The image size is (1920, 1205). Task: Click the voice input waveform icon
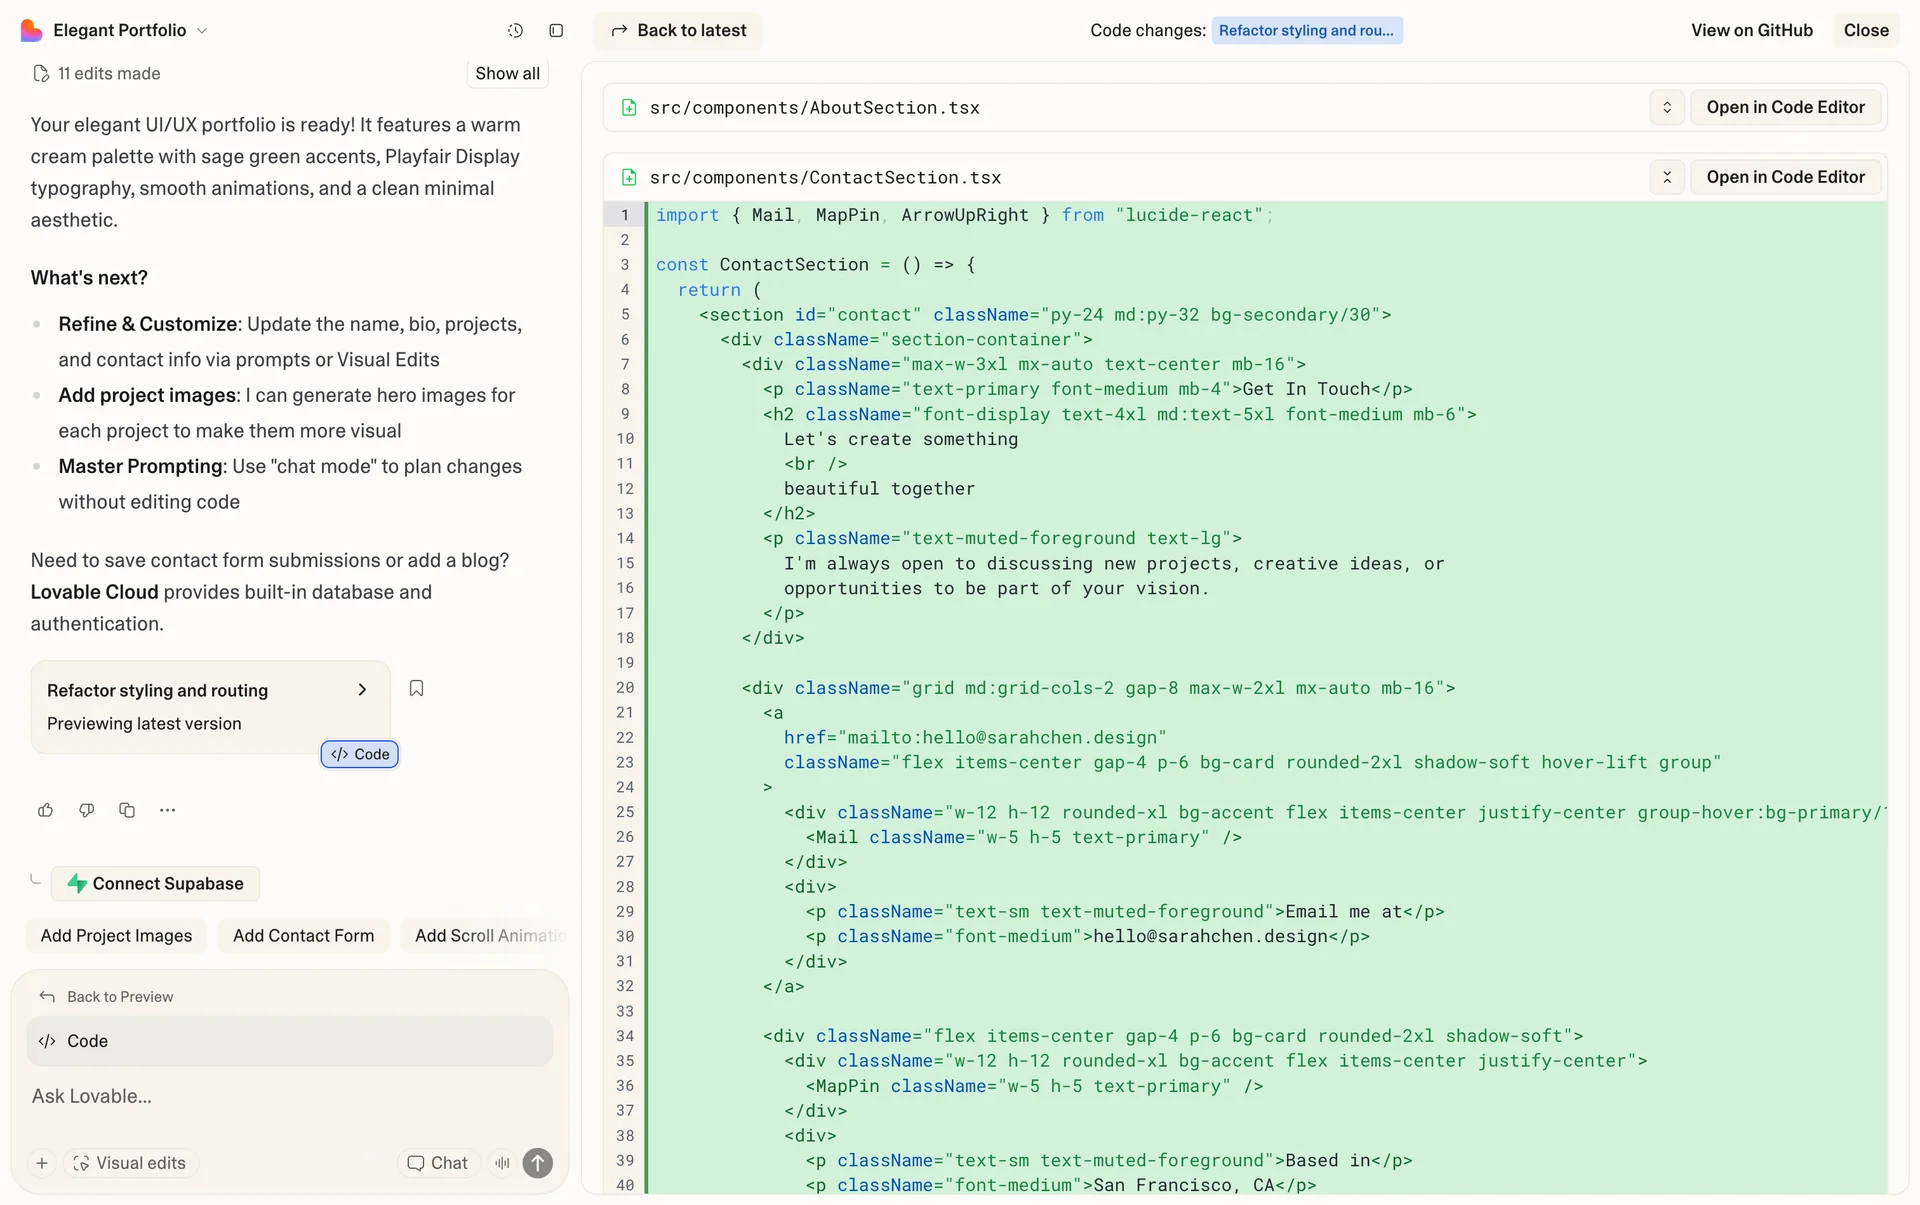502,1163
